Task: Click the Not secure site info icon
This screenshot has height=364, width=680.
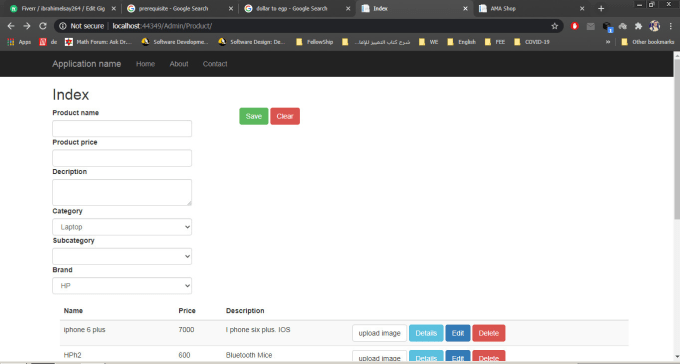Action: (63, 26)
